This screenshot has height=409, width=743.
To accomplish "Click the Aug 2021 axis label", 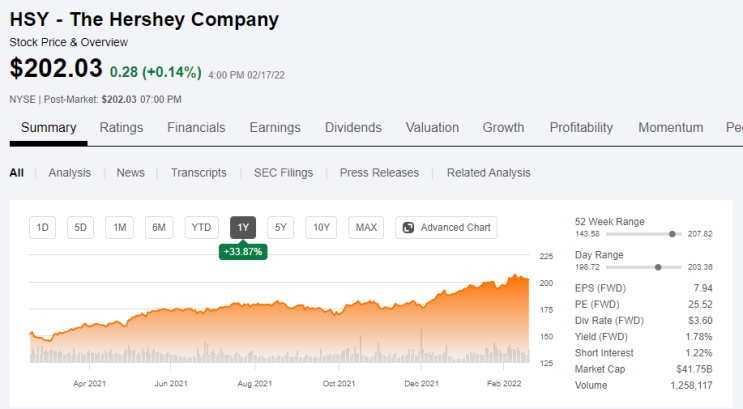I will pos(254,383).
